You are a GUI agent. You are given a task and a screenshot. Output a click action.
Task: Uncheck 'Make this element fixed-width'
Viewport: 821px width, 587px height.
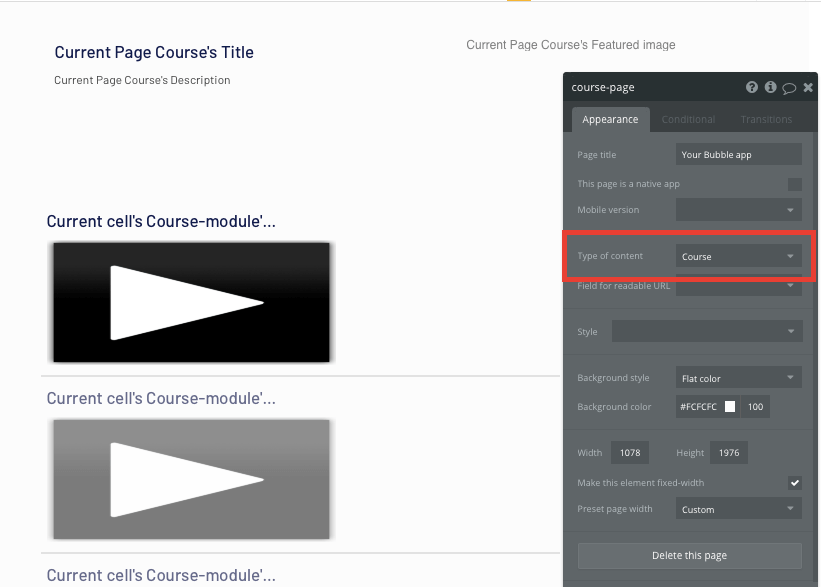[794, 482]
